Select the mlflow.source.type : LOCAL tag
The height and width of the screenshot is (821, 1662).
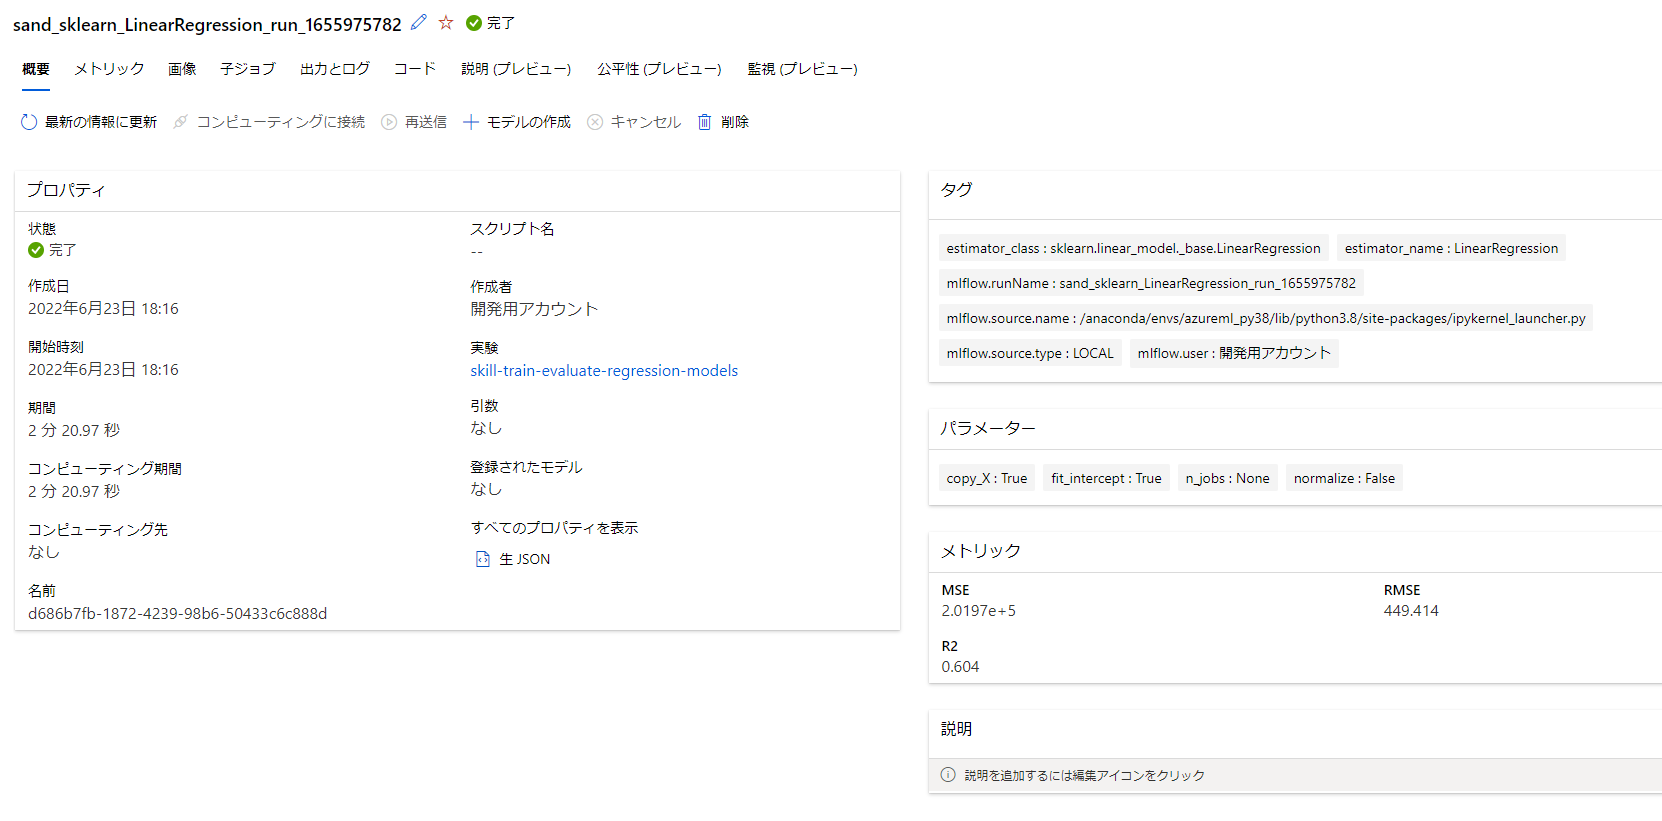[x=1030, y=353]
